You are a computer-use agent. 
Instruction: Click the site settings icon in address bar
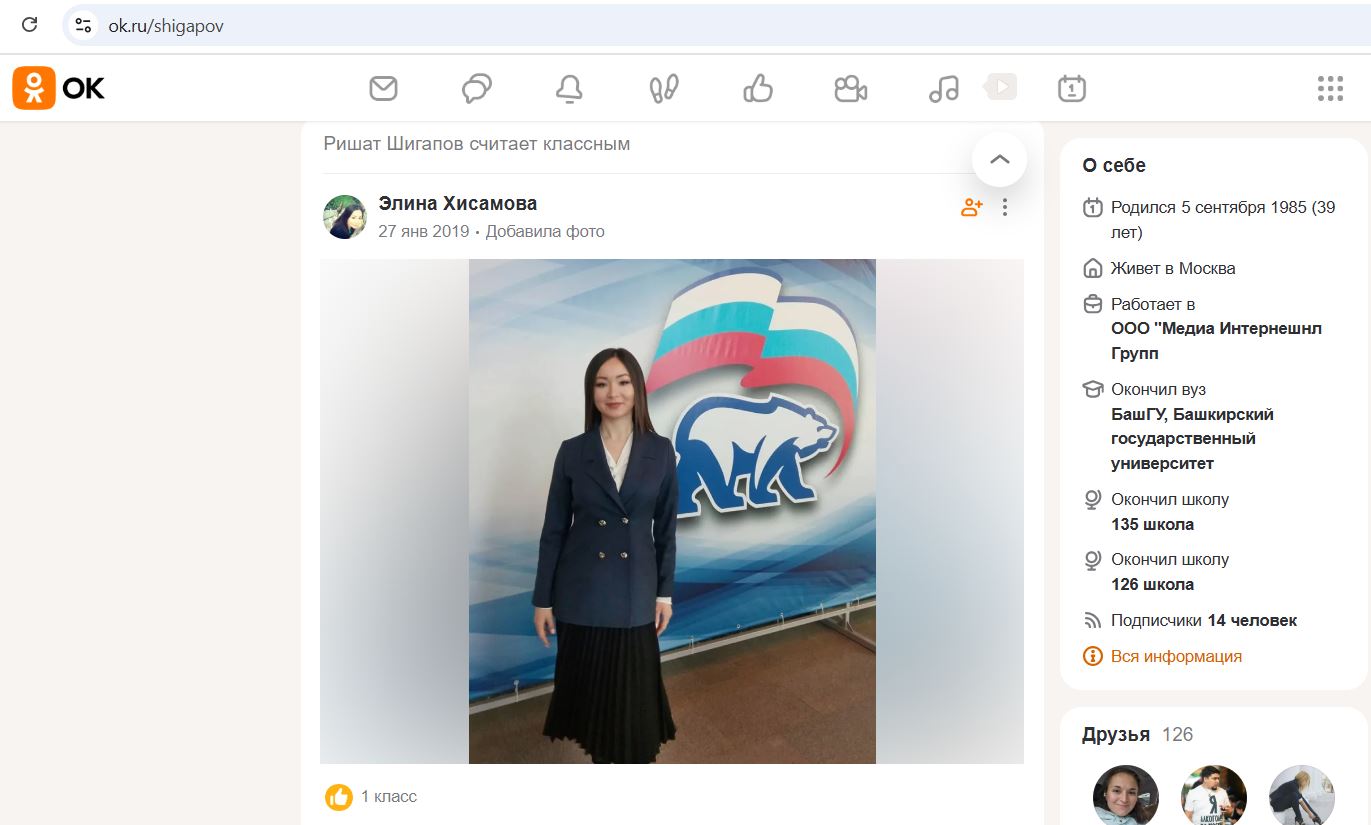[84, 26]
